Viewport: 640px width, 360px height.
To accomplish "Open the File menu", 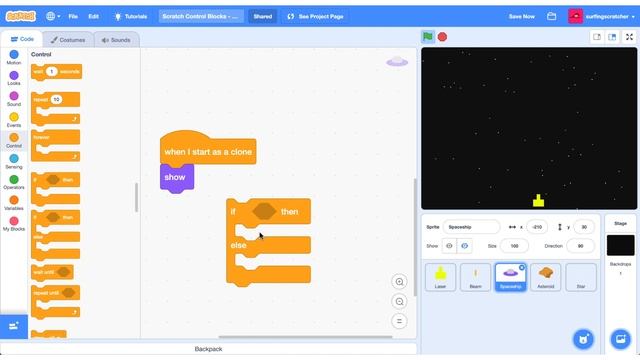I will coord(73,16).
